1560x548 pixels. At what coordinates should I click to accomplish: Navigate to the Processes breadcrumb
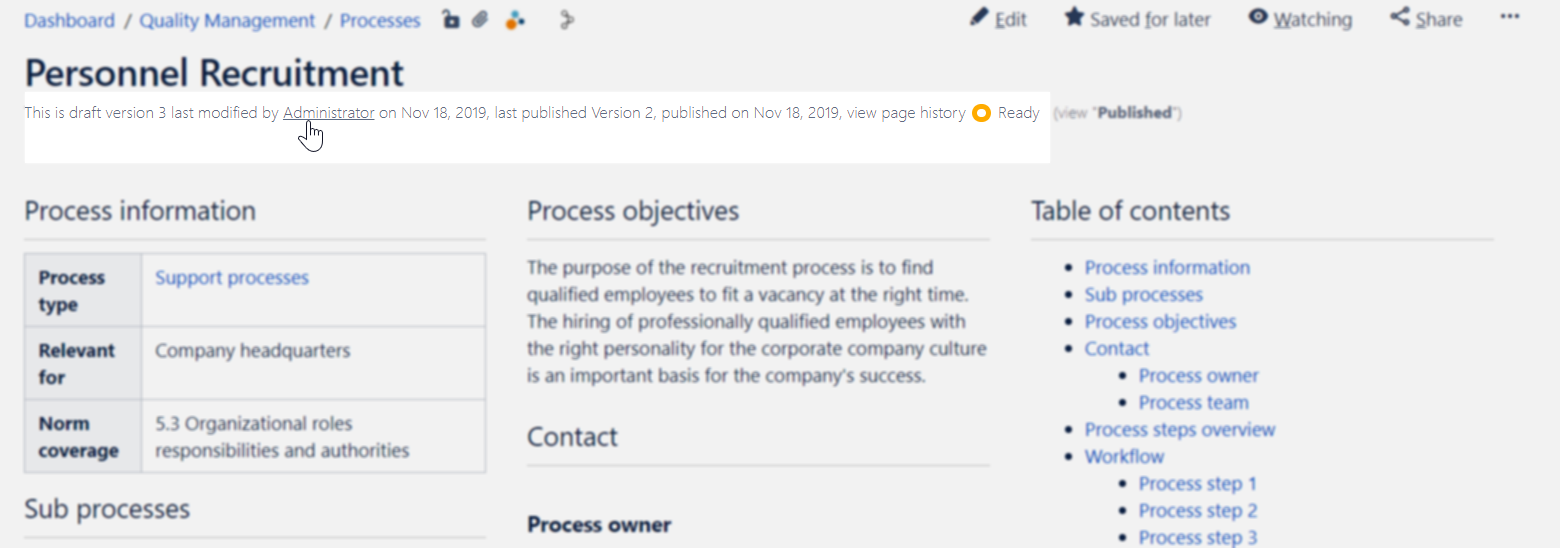[x=380, y=20]
